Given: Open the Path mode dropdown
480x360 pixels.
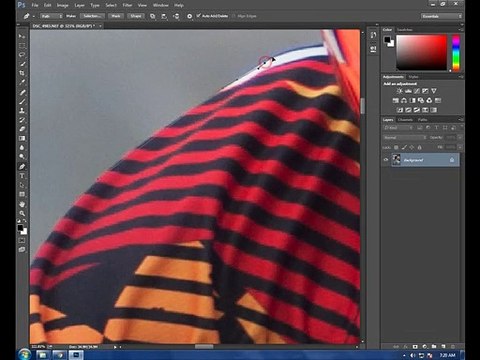Looking at the screenshot, I should pos(51,16).
